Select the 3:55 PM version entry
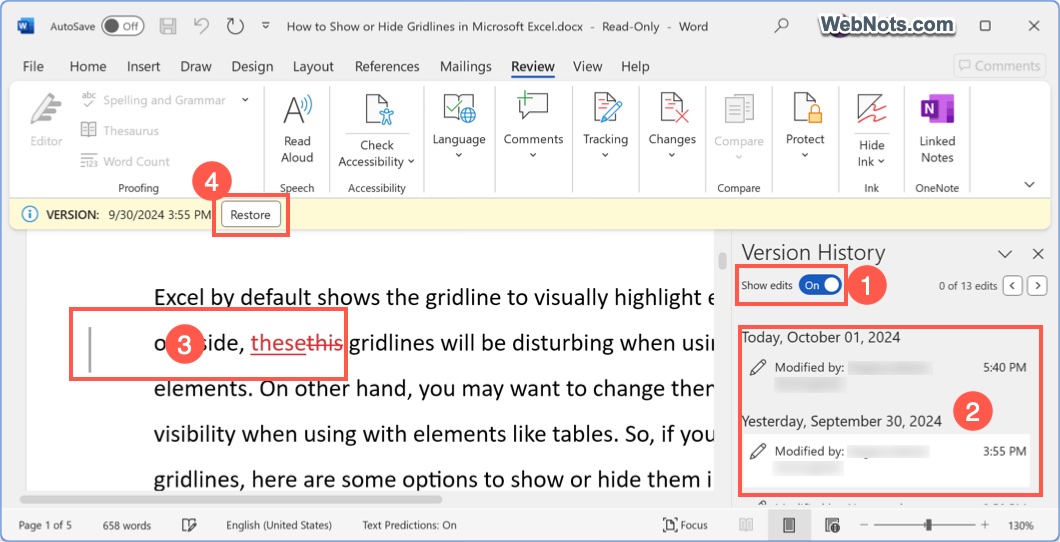The image size is (1060, 542). point(886,460)
